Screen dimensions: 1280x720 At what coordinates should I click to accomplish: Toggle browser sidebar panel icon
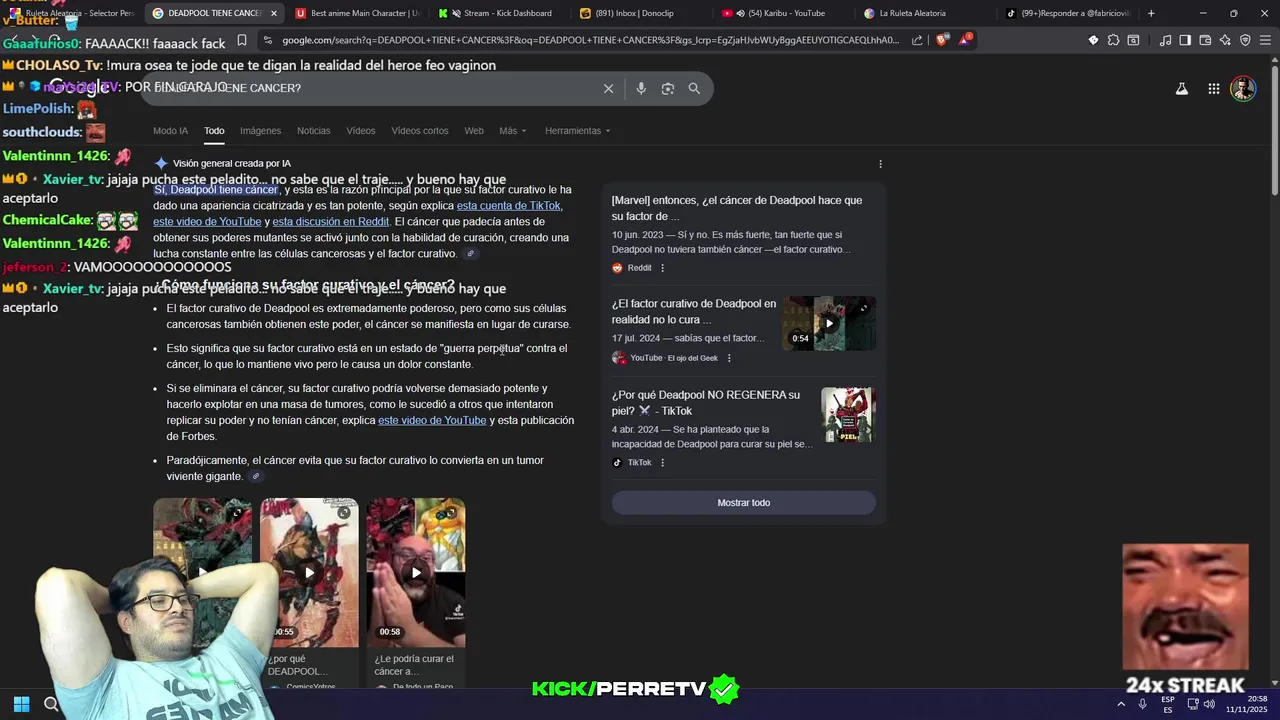[1185, 40]
